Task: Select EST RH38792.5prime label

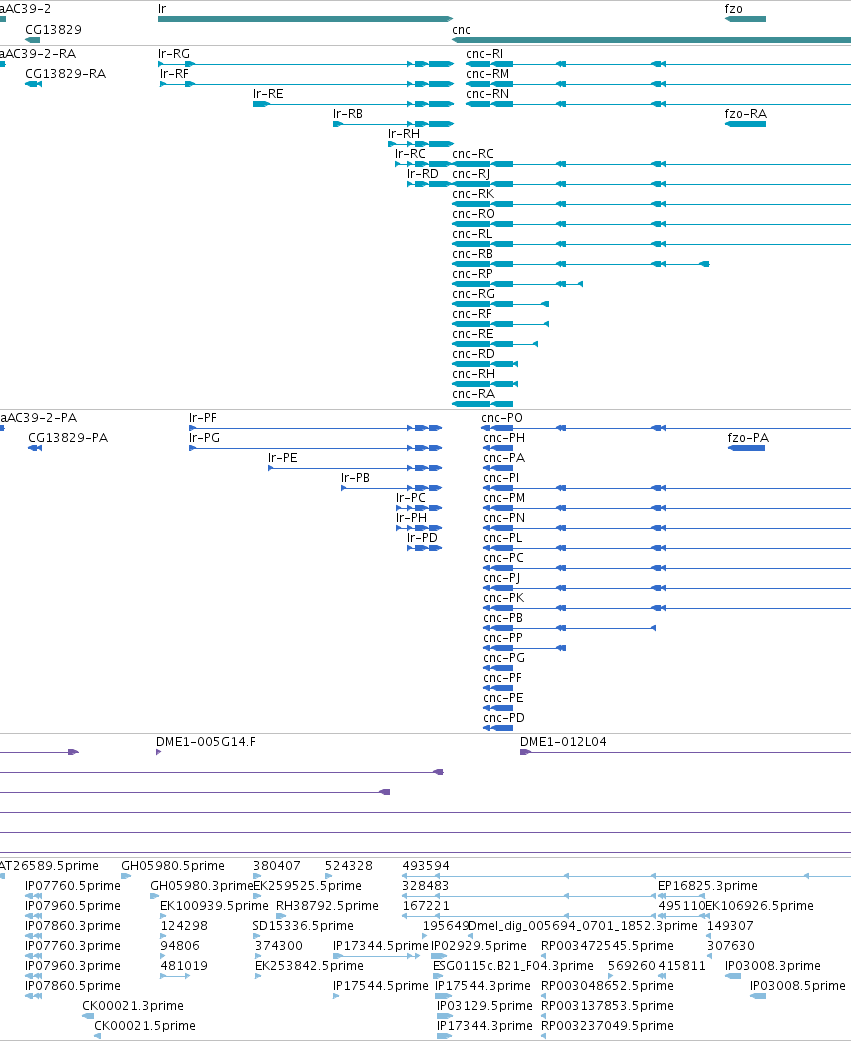Action: click(x=327, y=906)
